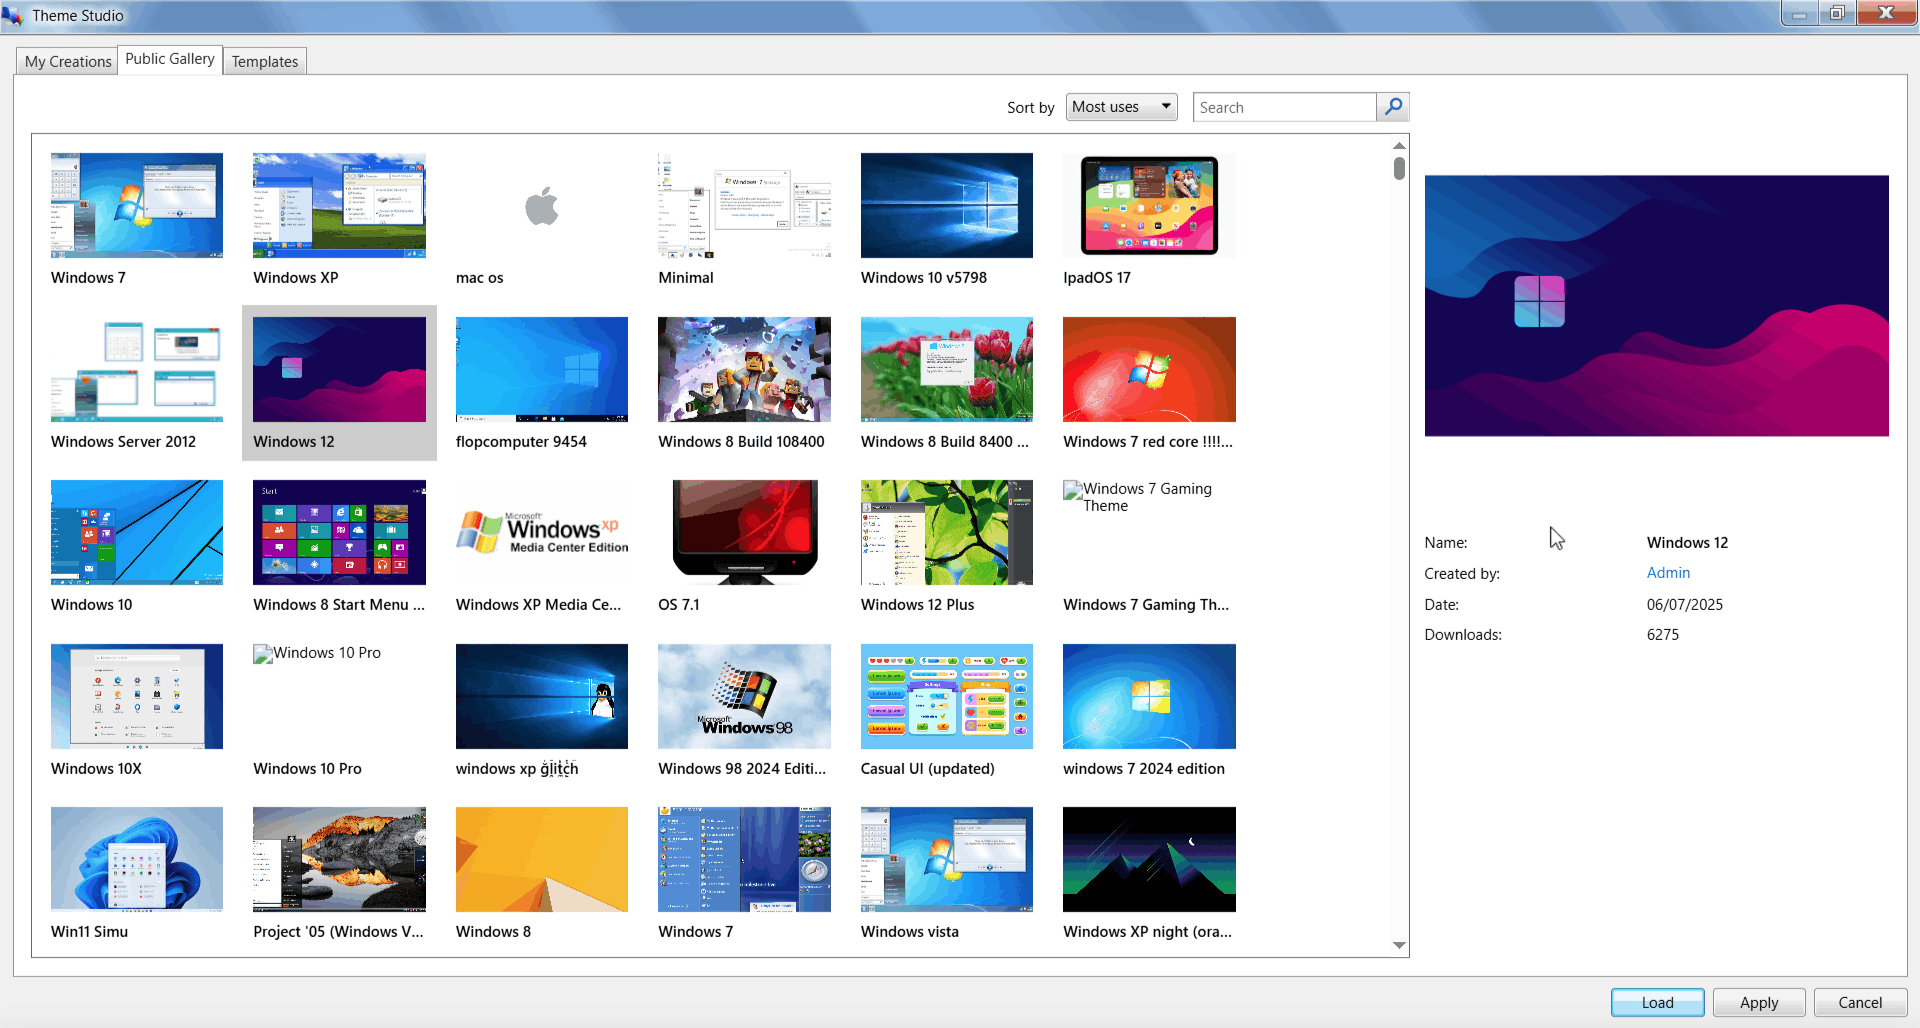The image size is (1920, 1028).
Task: Open the Sort by dropdown
Action: (1120, 106)
